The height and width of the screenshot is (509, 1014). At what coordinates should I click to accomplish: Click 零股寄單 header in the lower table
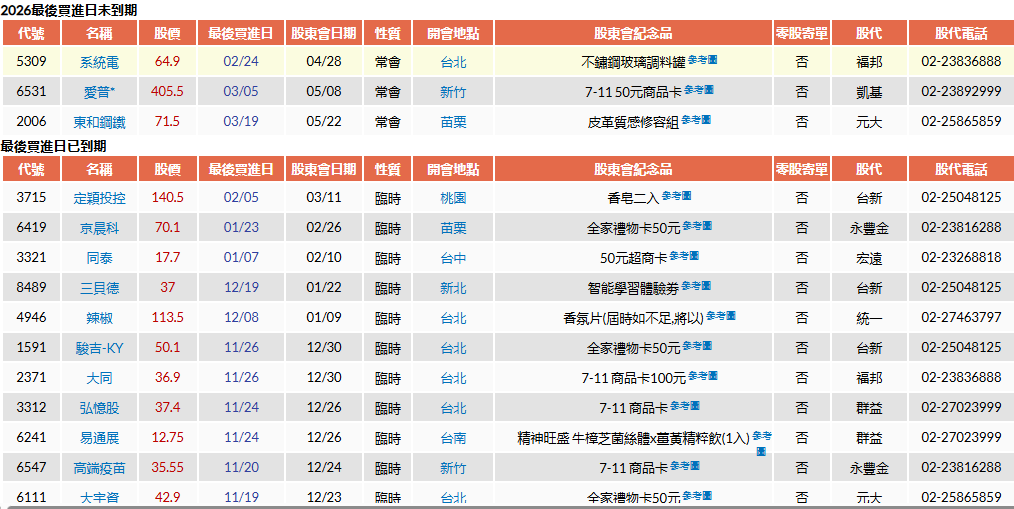tap(802, 169)
